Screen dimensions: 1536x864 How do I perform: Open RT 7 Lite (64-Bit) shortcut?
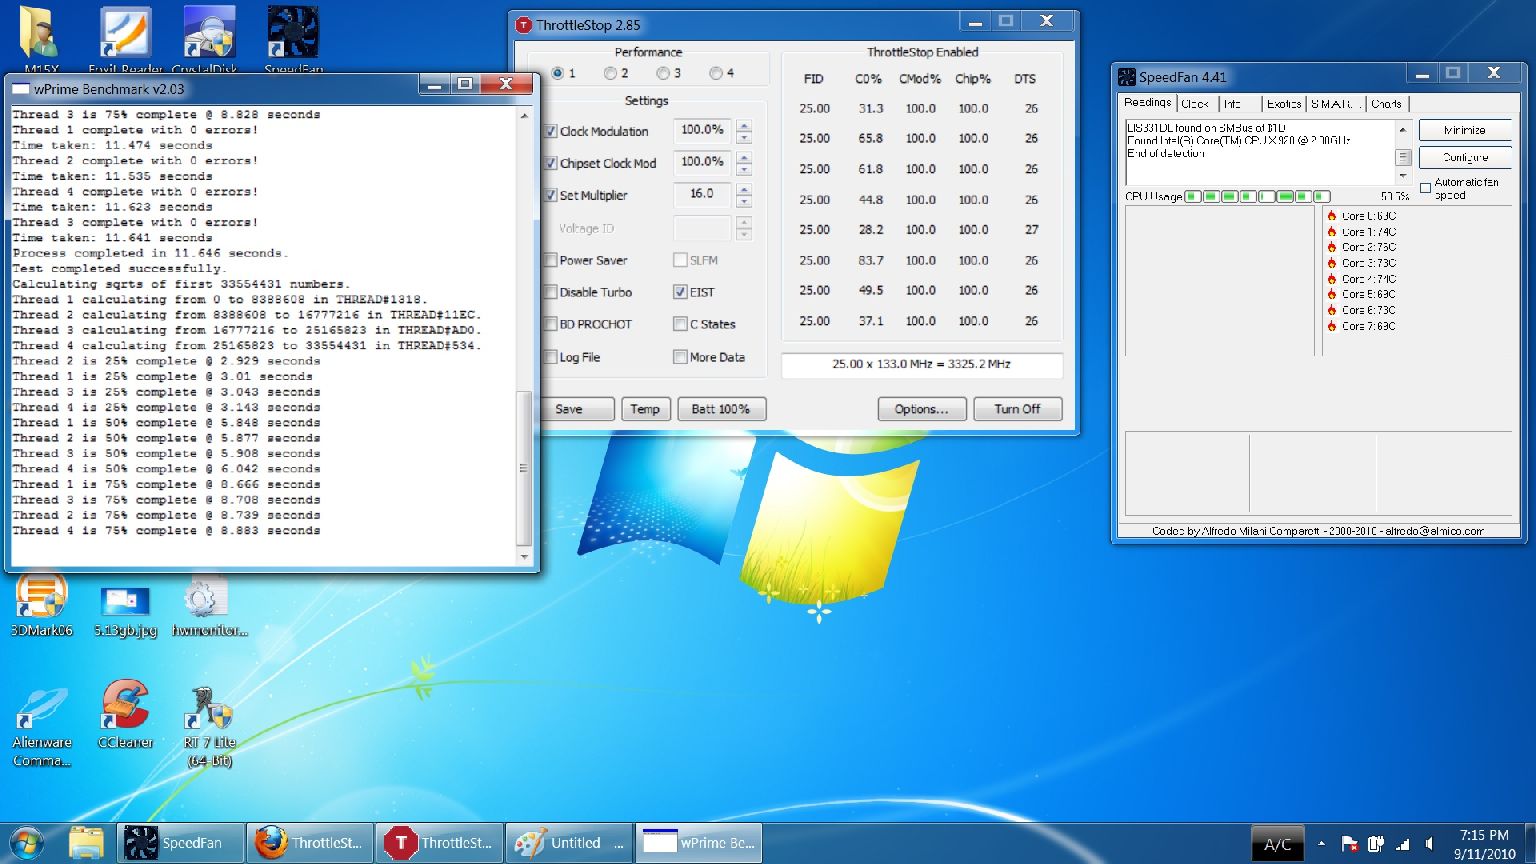click(x=209, y=726)
